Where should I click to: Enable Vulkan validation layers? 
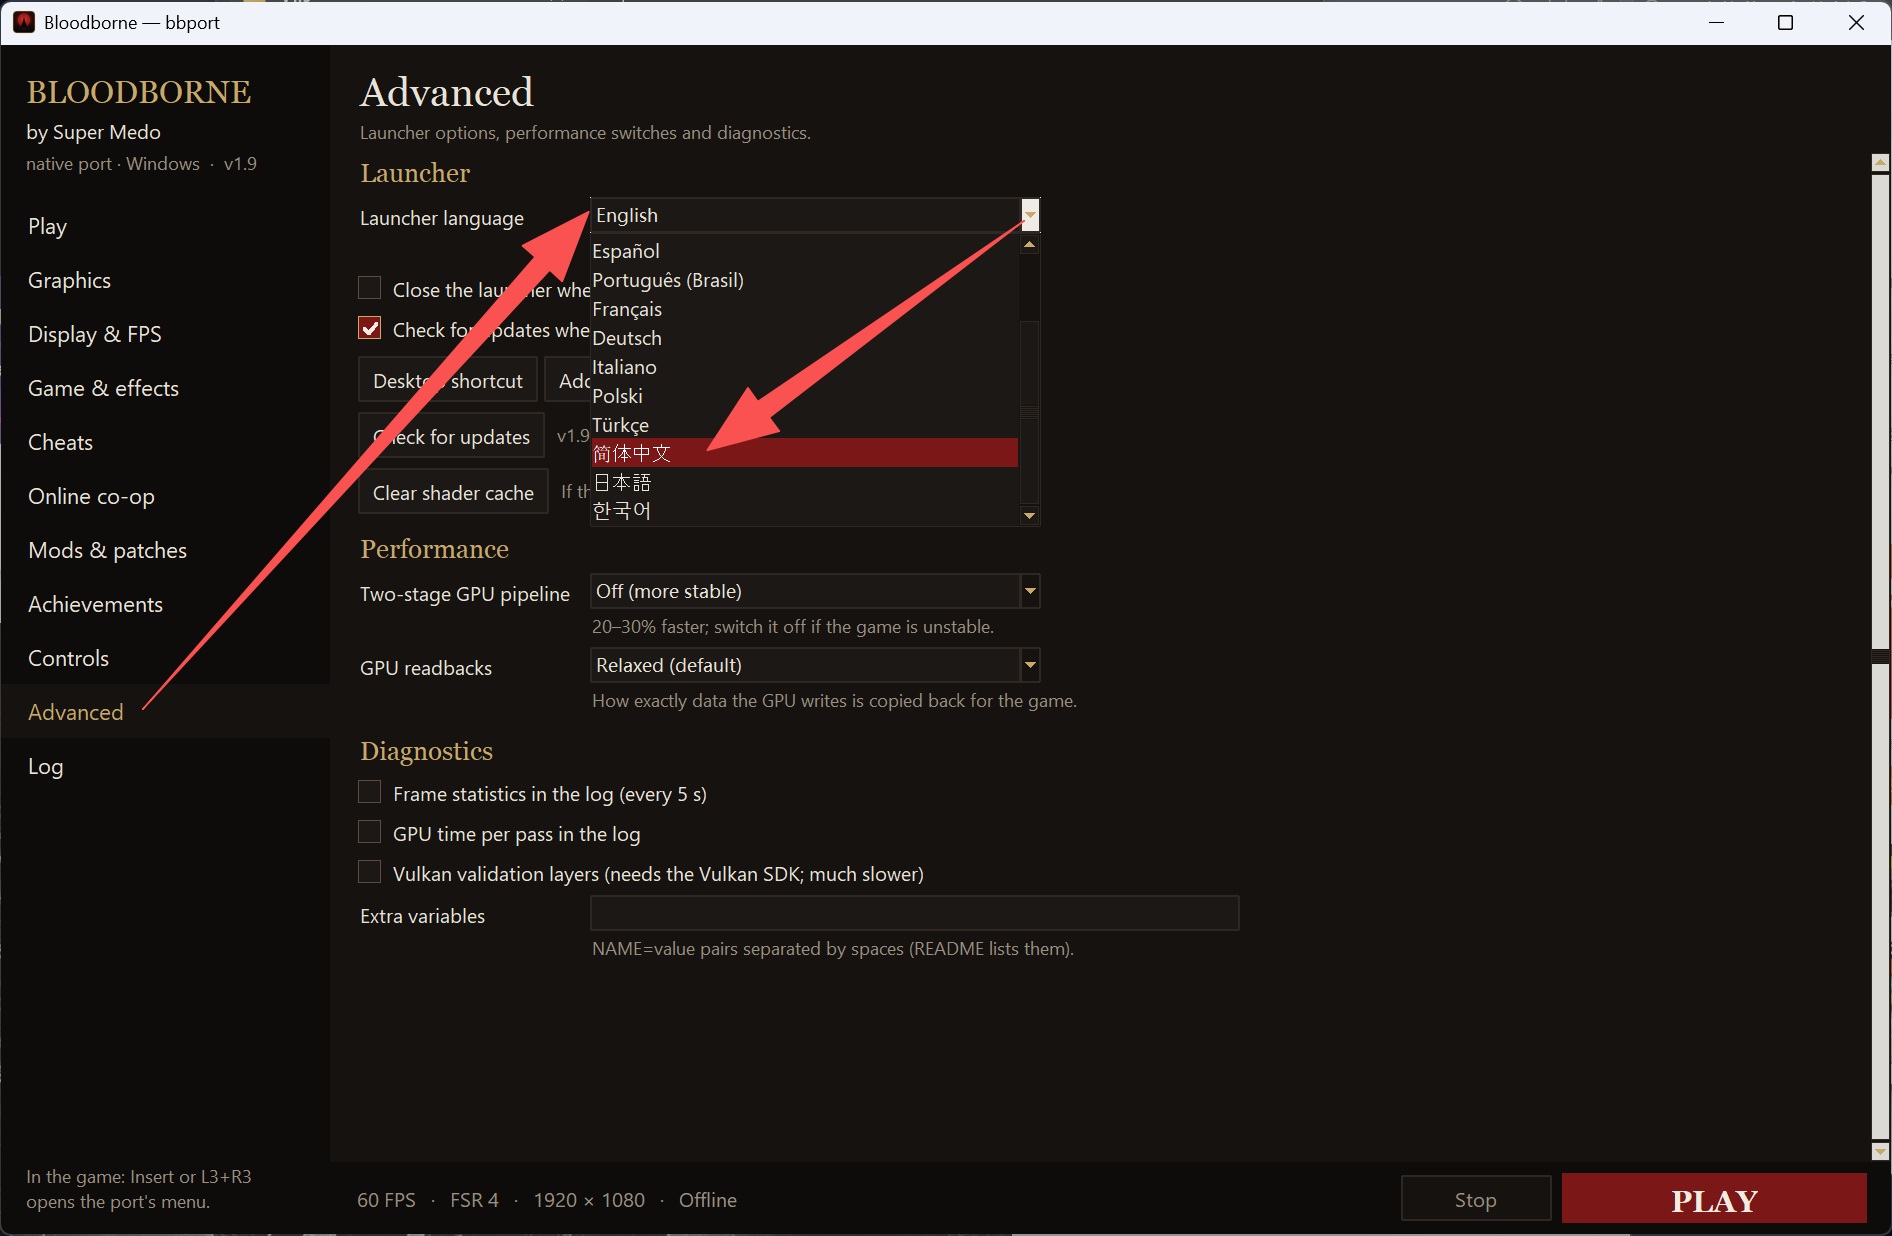(x=370, y=872)
